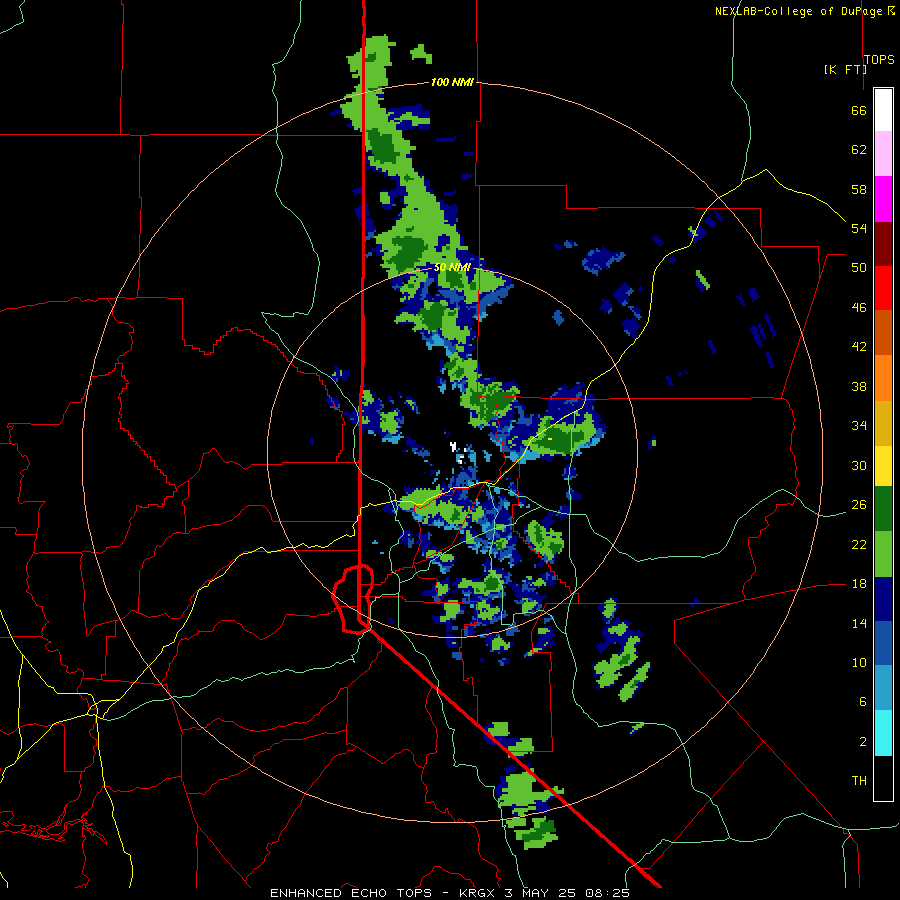Click the 18 value on the scale

coord(859,584)
